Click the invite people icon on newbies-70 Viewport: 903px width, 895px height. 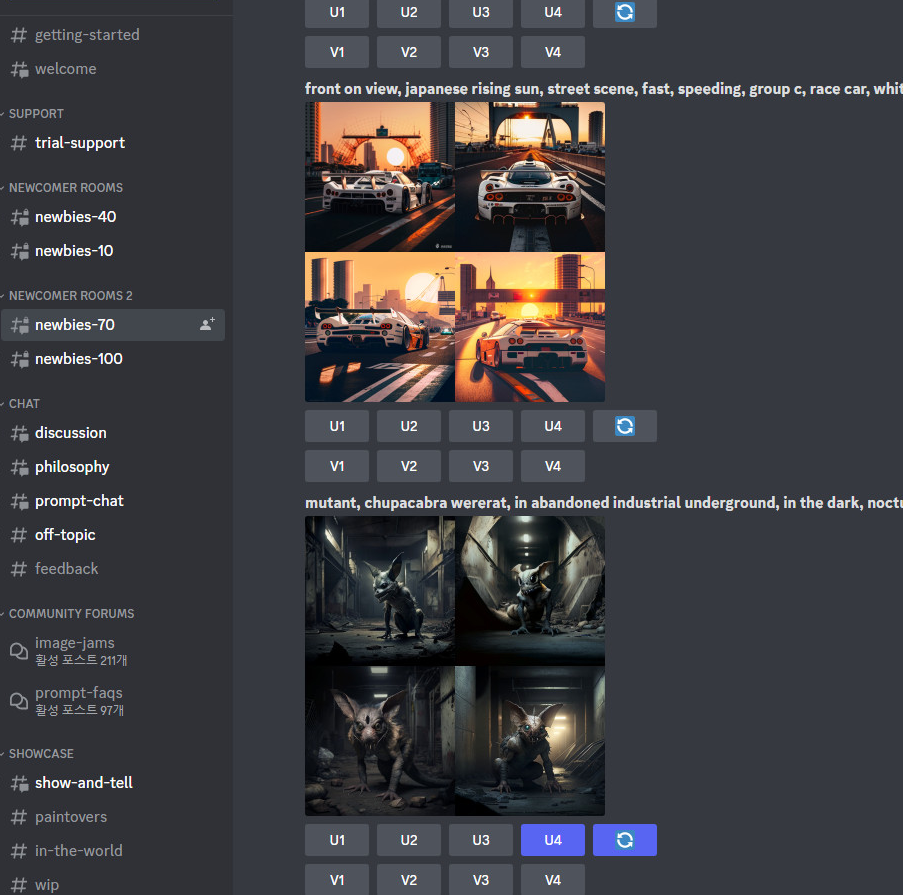[207, 324]
